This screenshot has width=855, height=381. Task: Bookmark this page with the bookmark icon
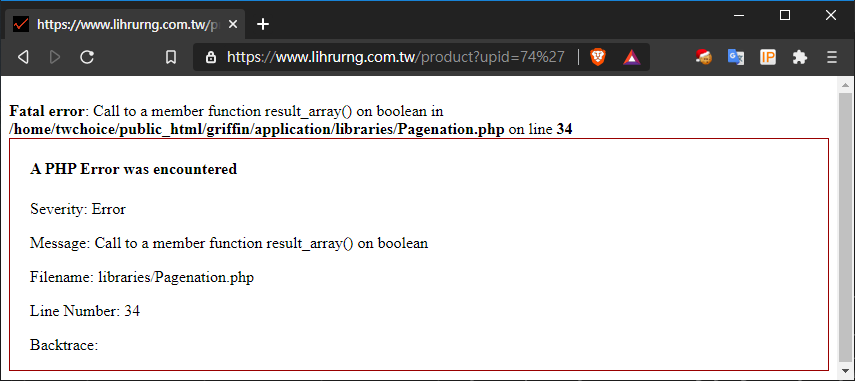point(171,57)
